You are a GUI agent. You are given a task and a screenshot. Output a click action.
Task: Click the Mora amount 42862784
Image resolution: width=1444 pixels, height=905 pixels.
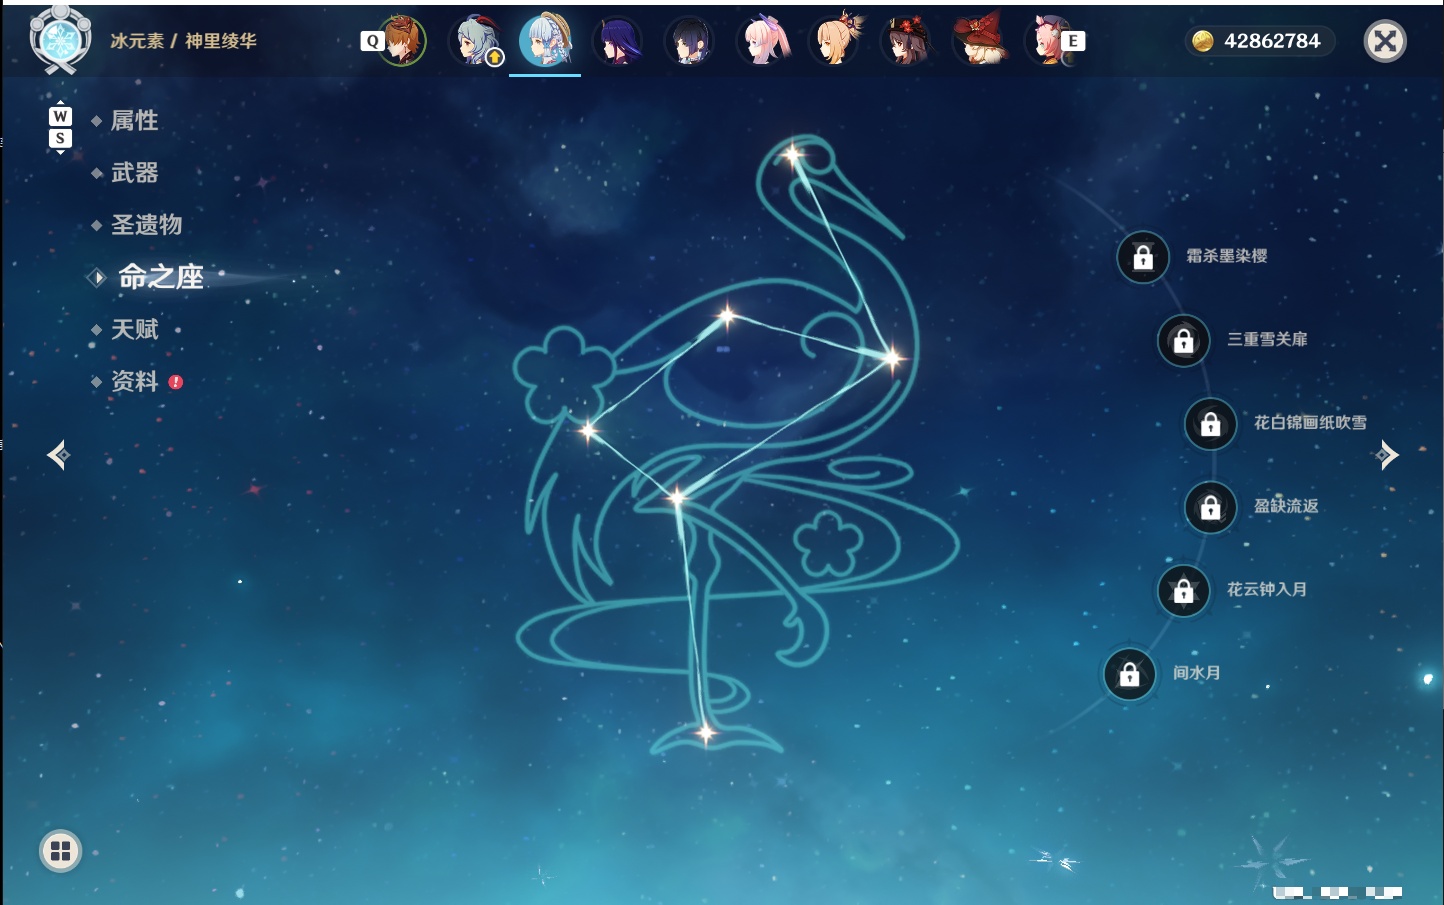tap(1272, 41)
